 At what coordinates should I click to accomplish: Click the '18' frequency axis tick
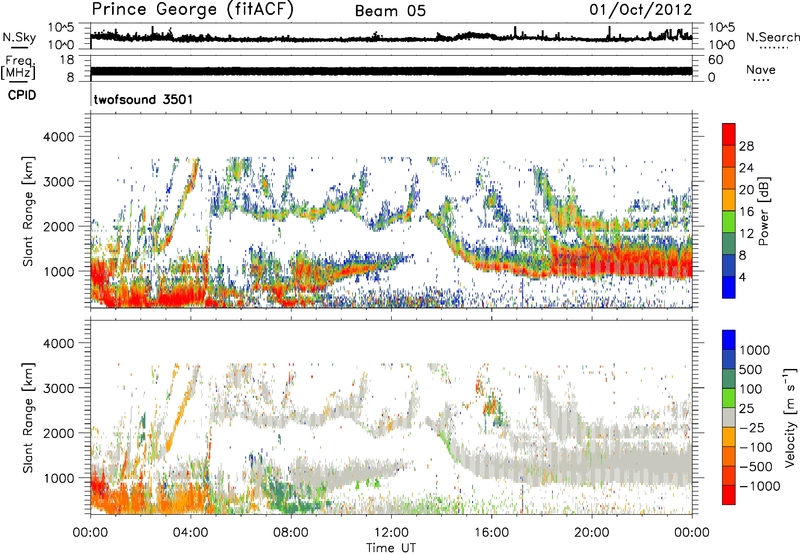(x=67, y=60)
